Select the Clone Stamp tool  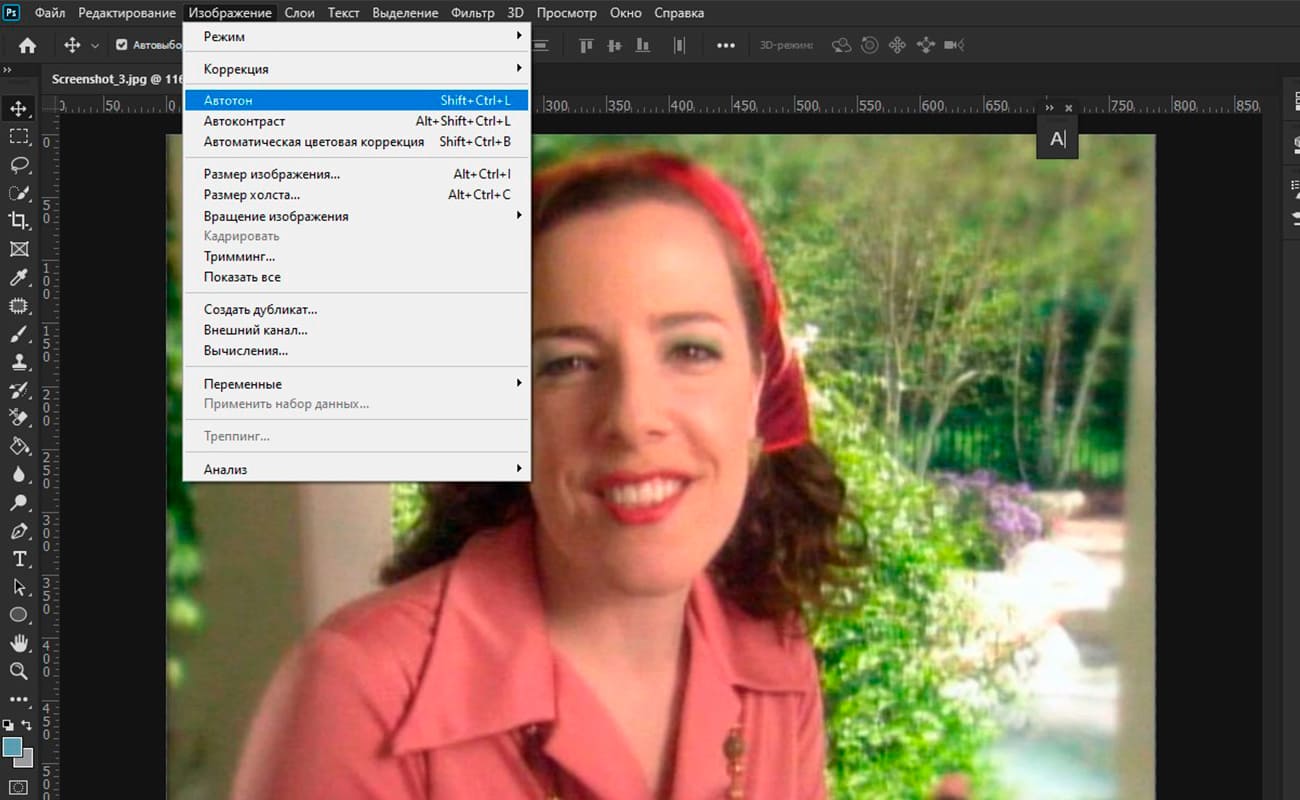(x=19, y=362)
